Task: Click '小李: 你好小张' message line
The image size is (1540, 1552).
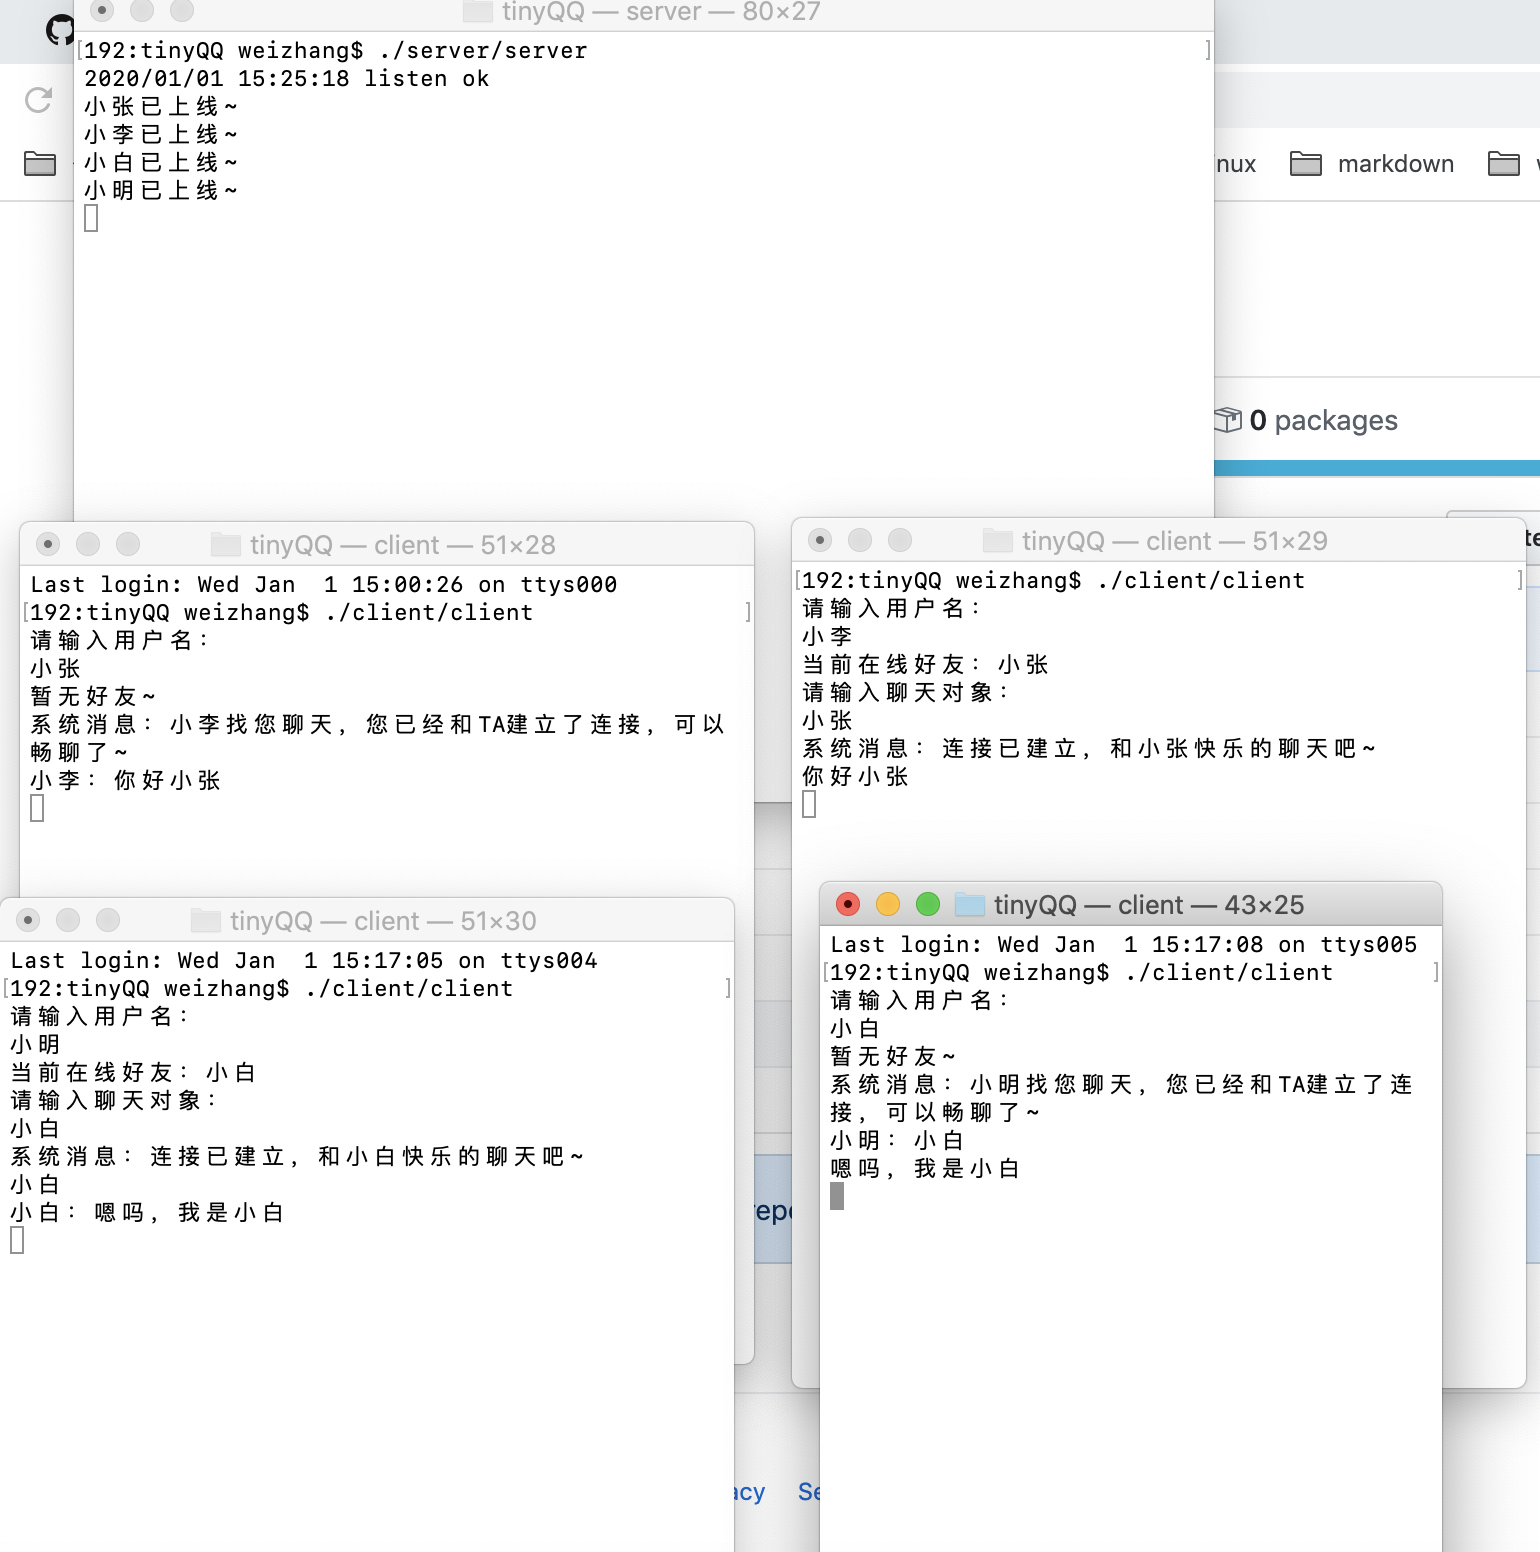Action: pyautogui.click(x=125, y=781)
